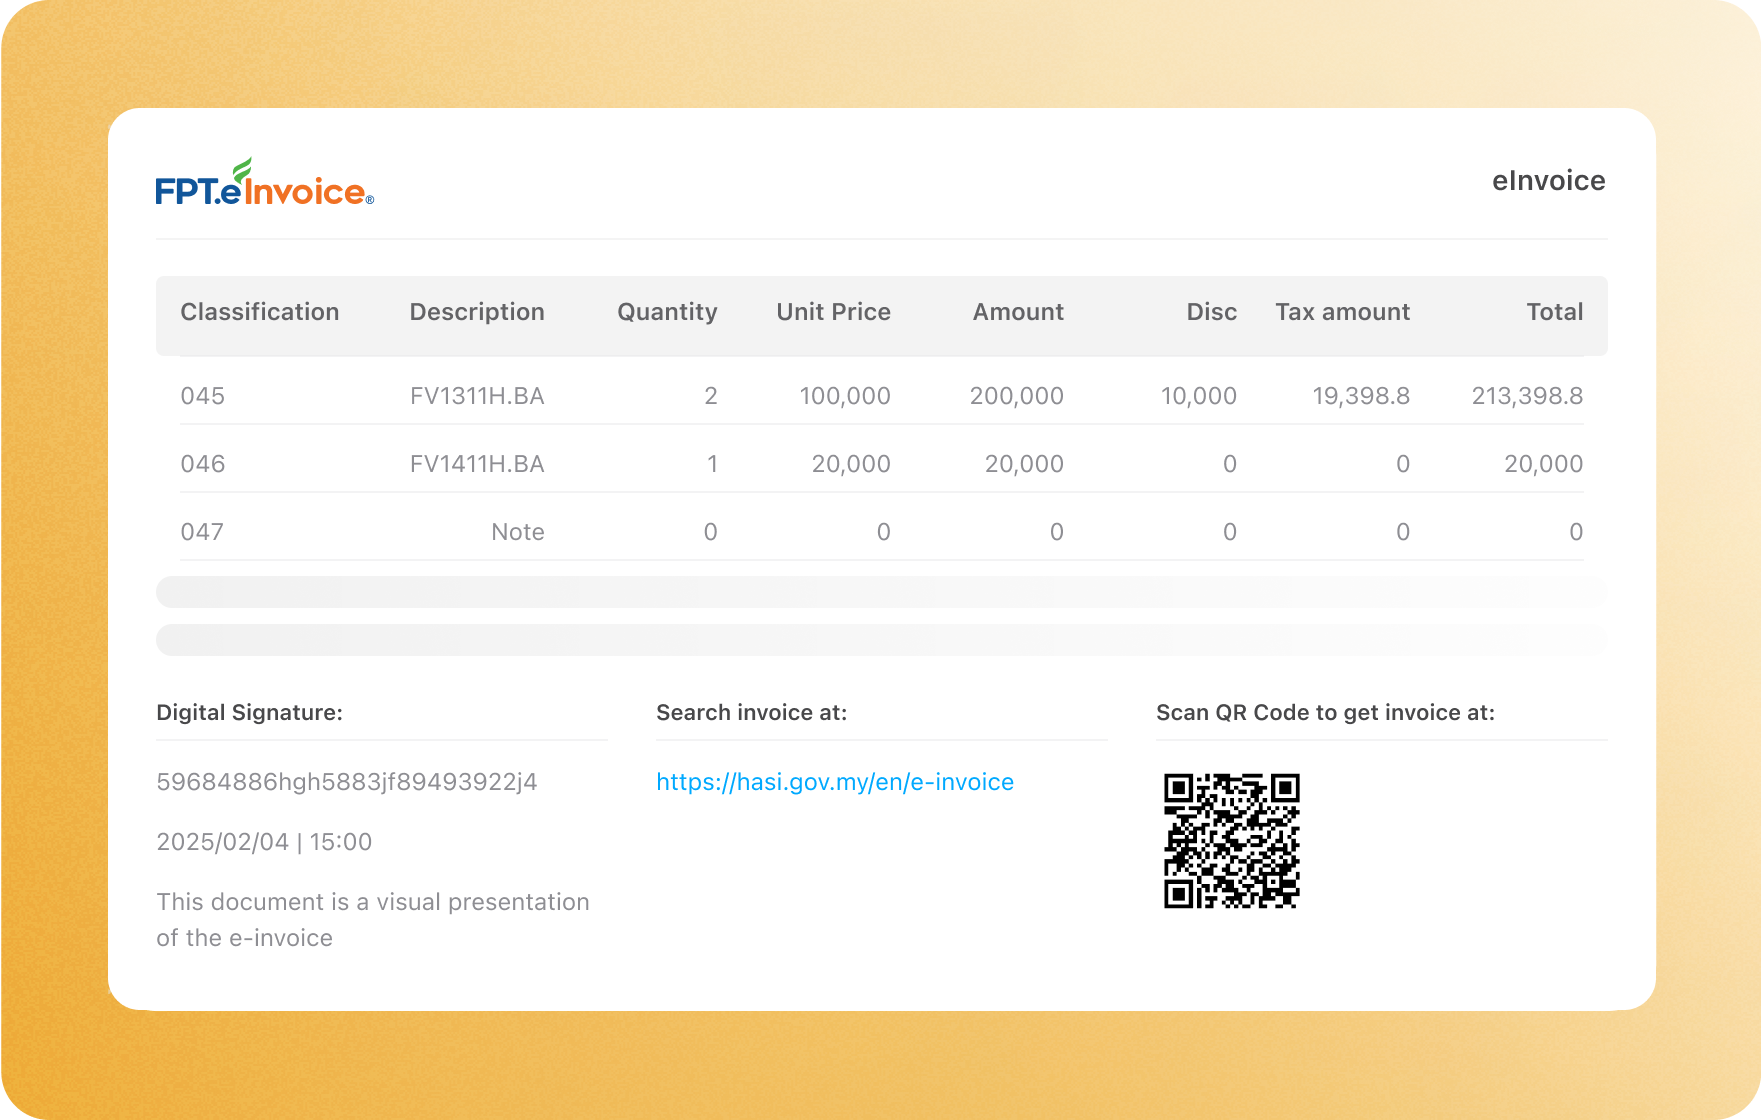Select the Total column header

1554,312
